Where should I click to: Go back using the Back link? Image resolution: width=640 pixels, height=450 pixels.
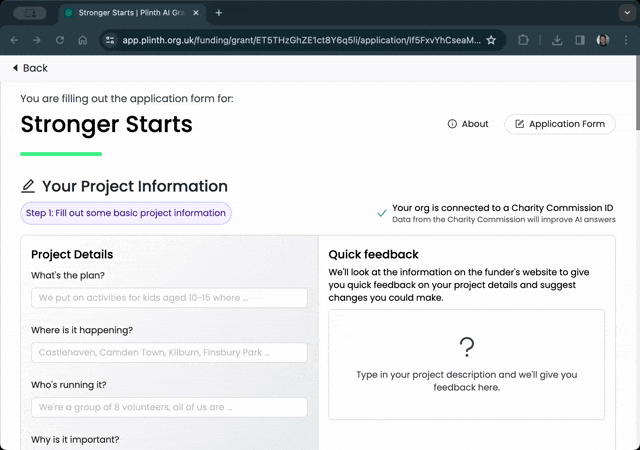click(30, 68)
